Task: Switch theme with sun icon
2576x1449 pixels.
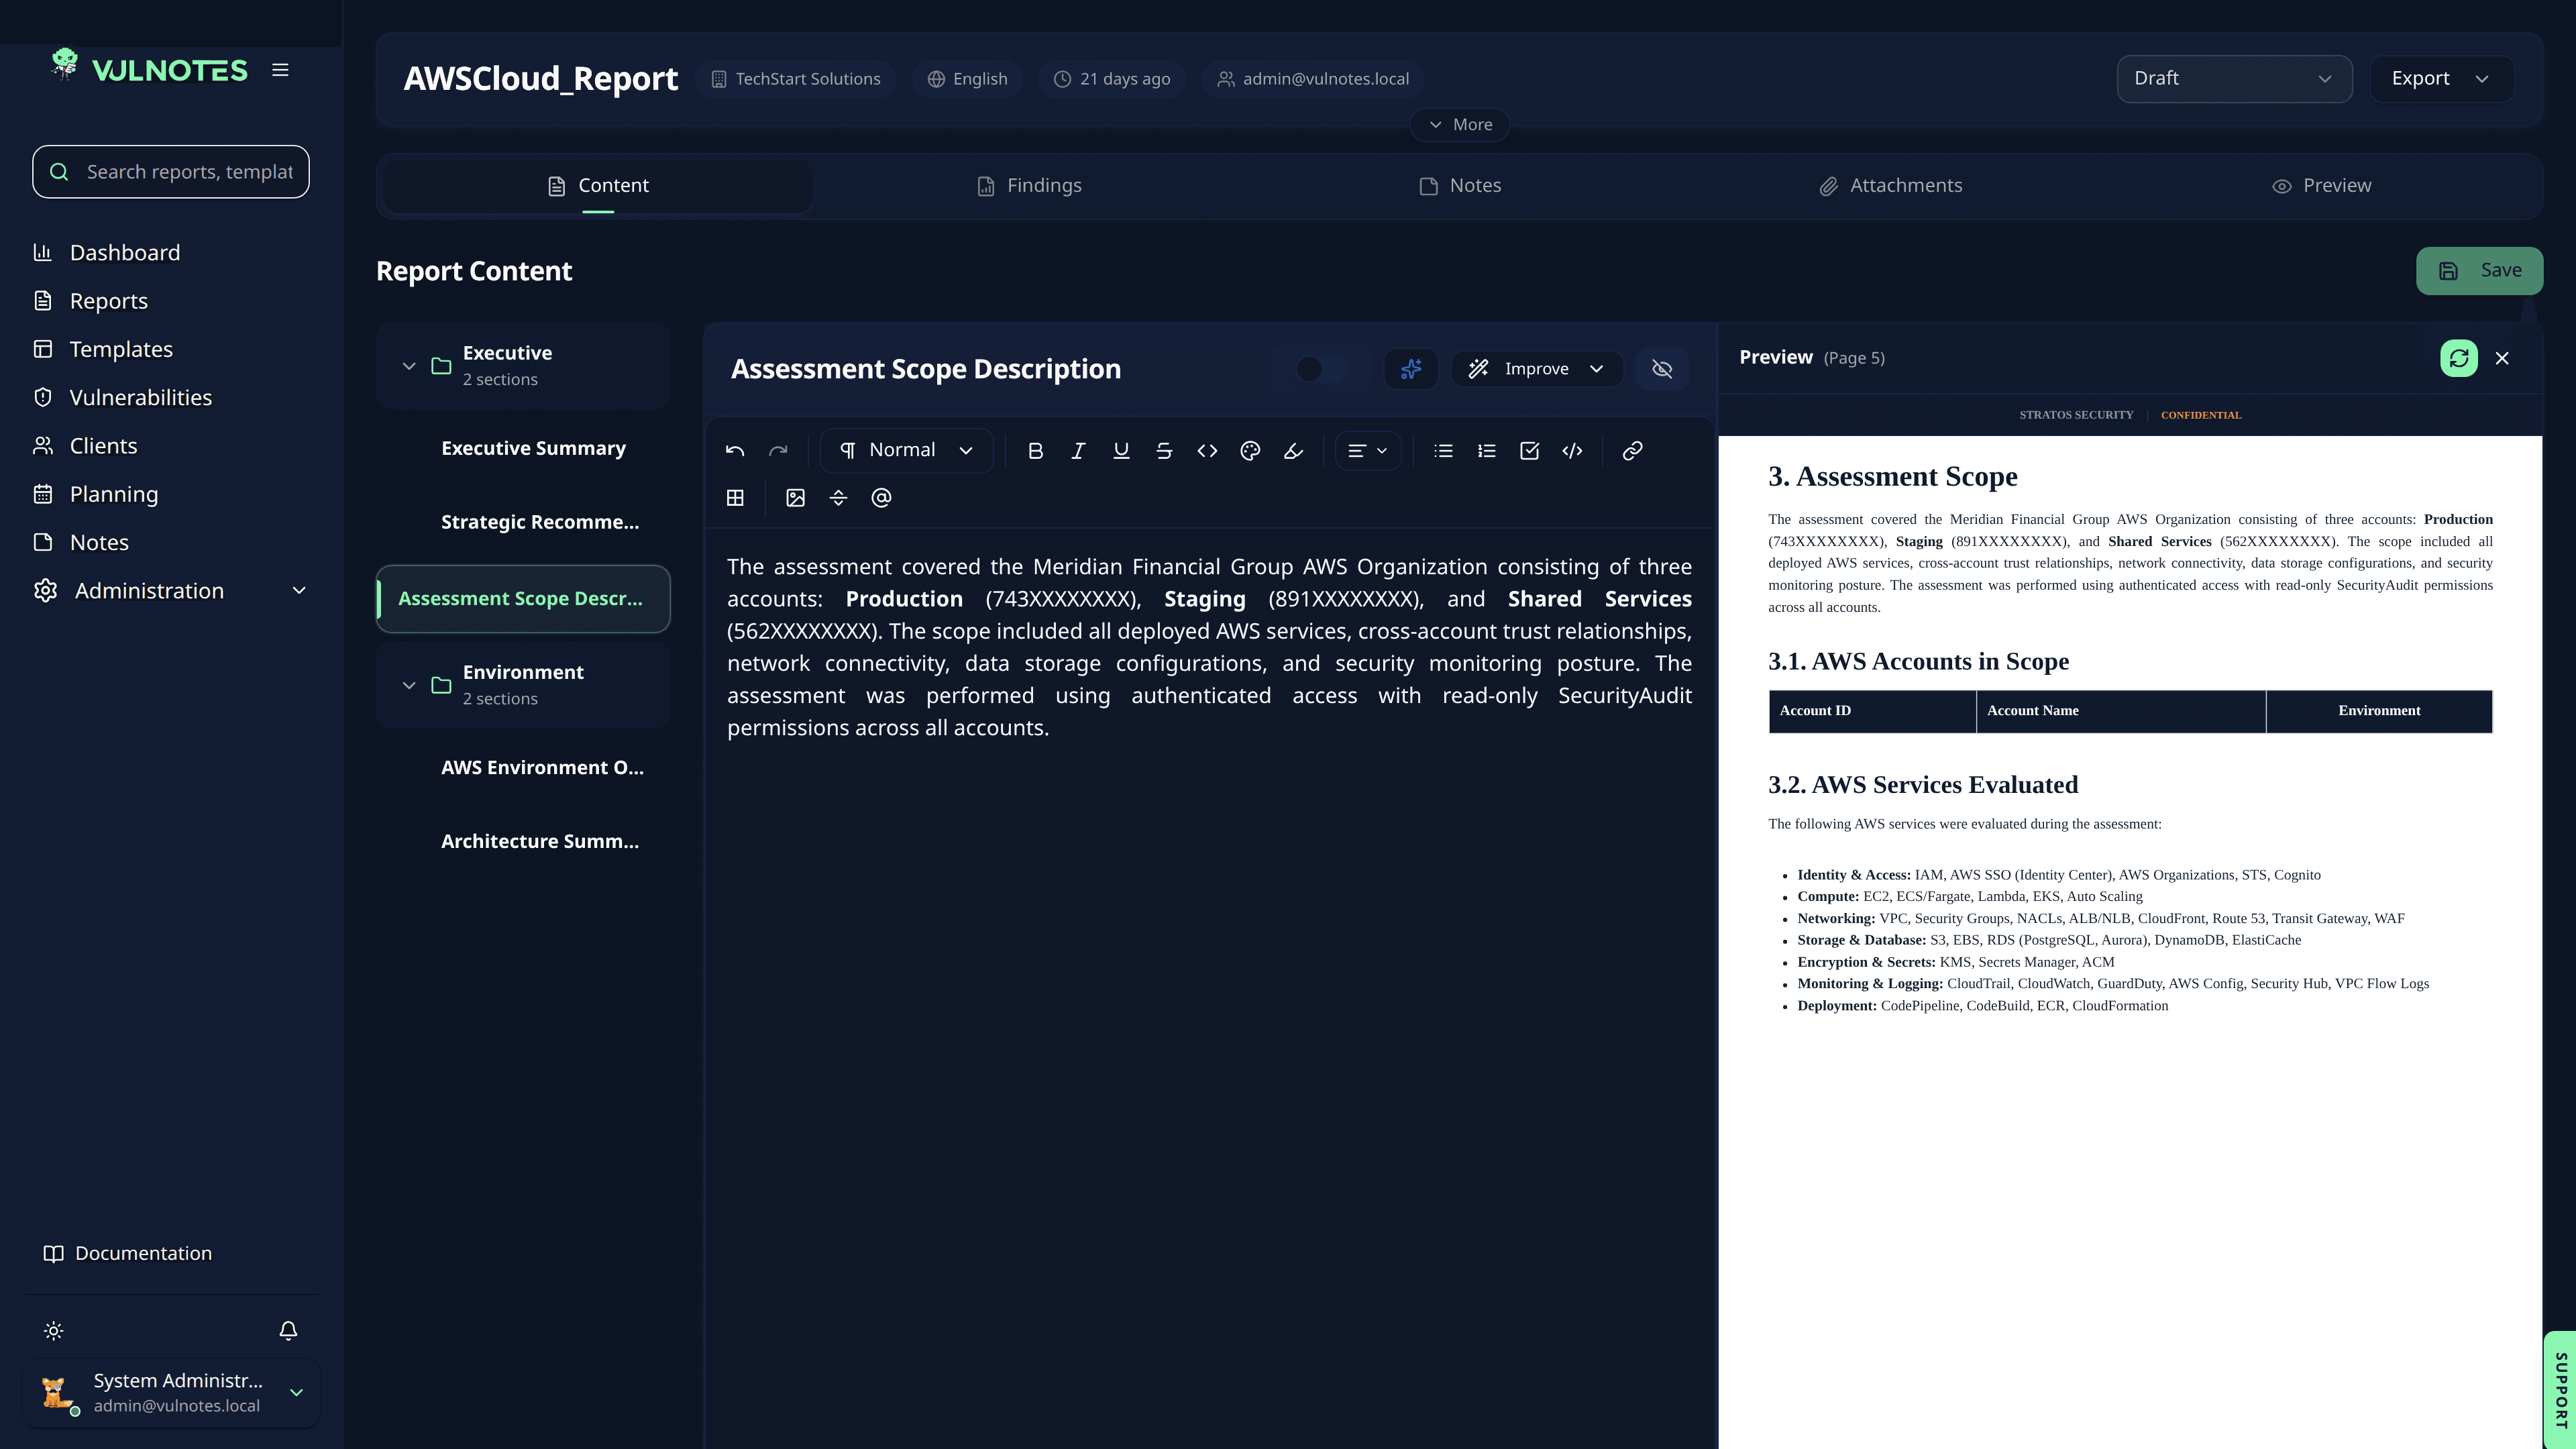Action: point(54,1330)
